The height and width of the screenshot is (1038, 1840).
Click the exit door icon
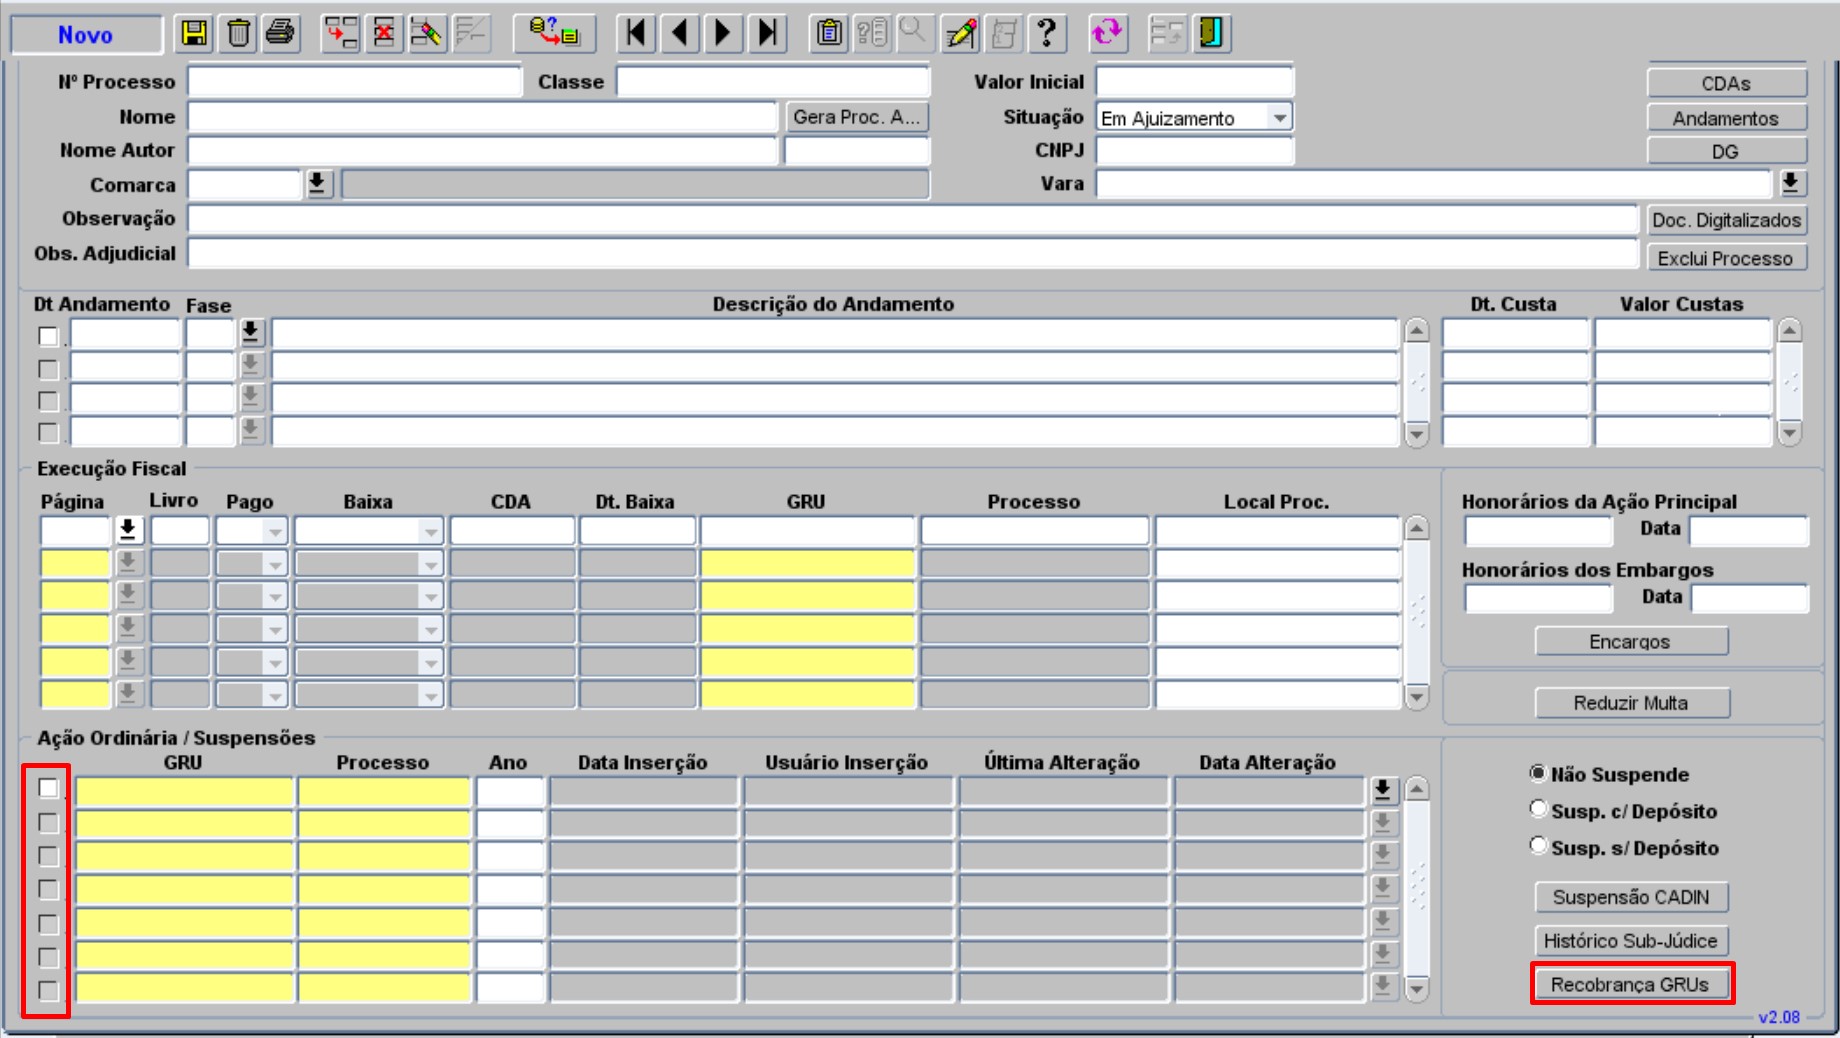coord(1211,33)
